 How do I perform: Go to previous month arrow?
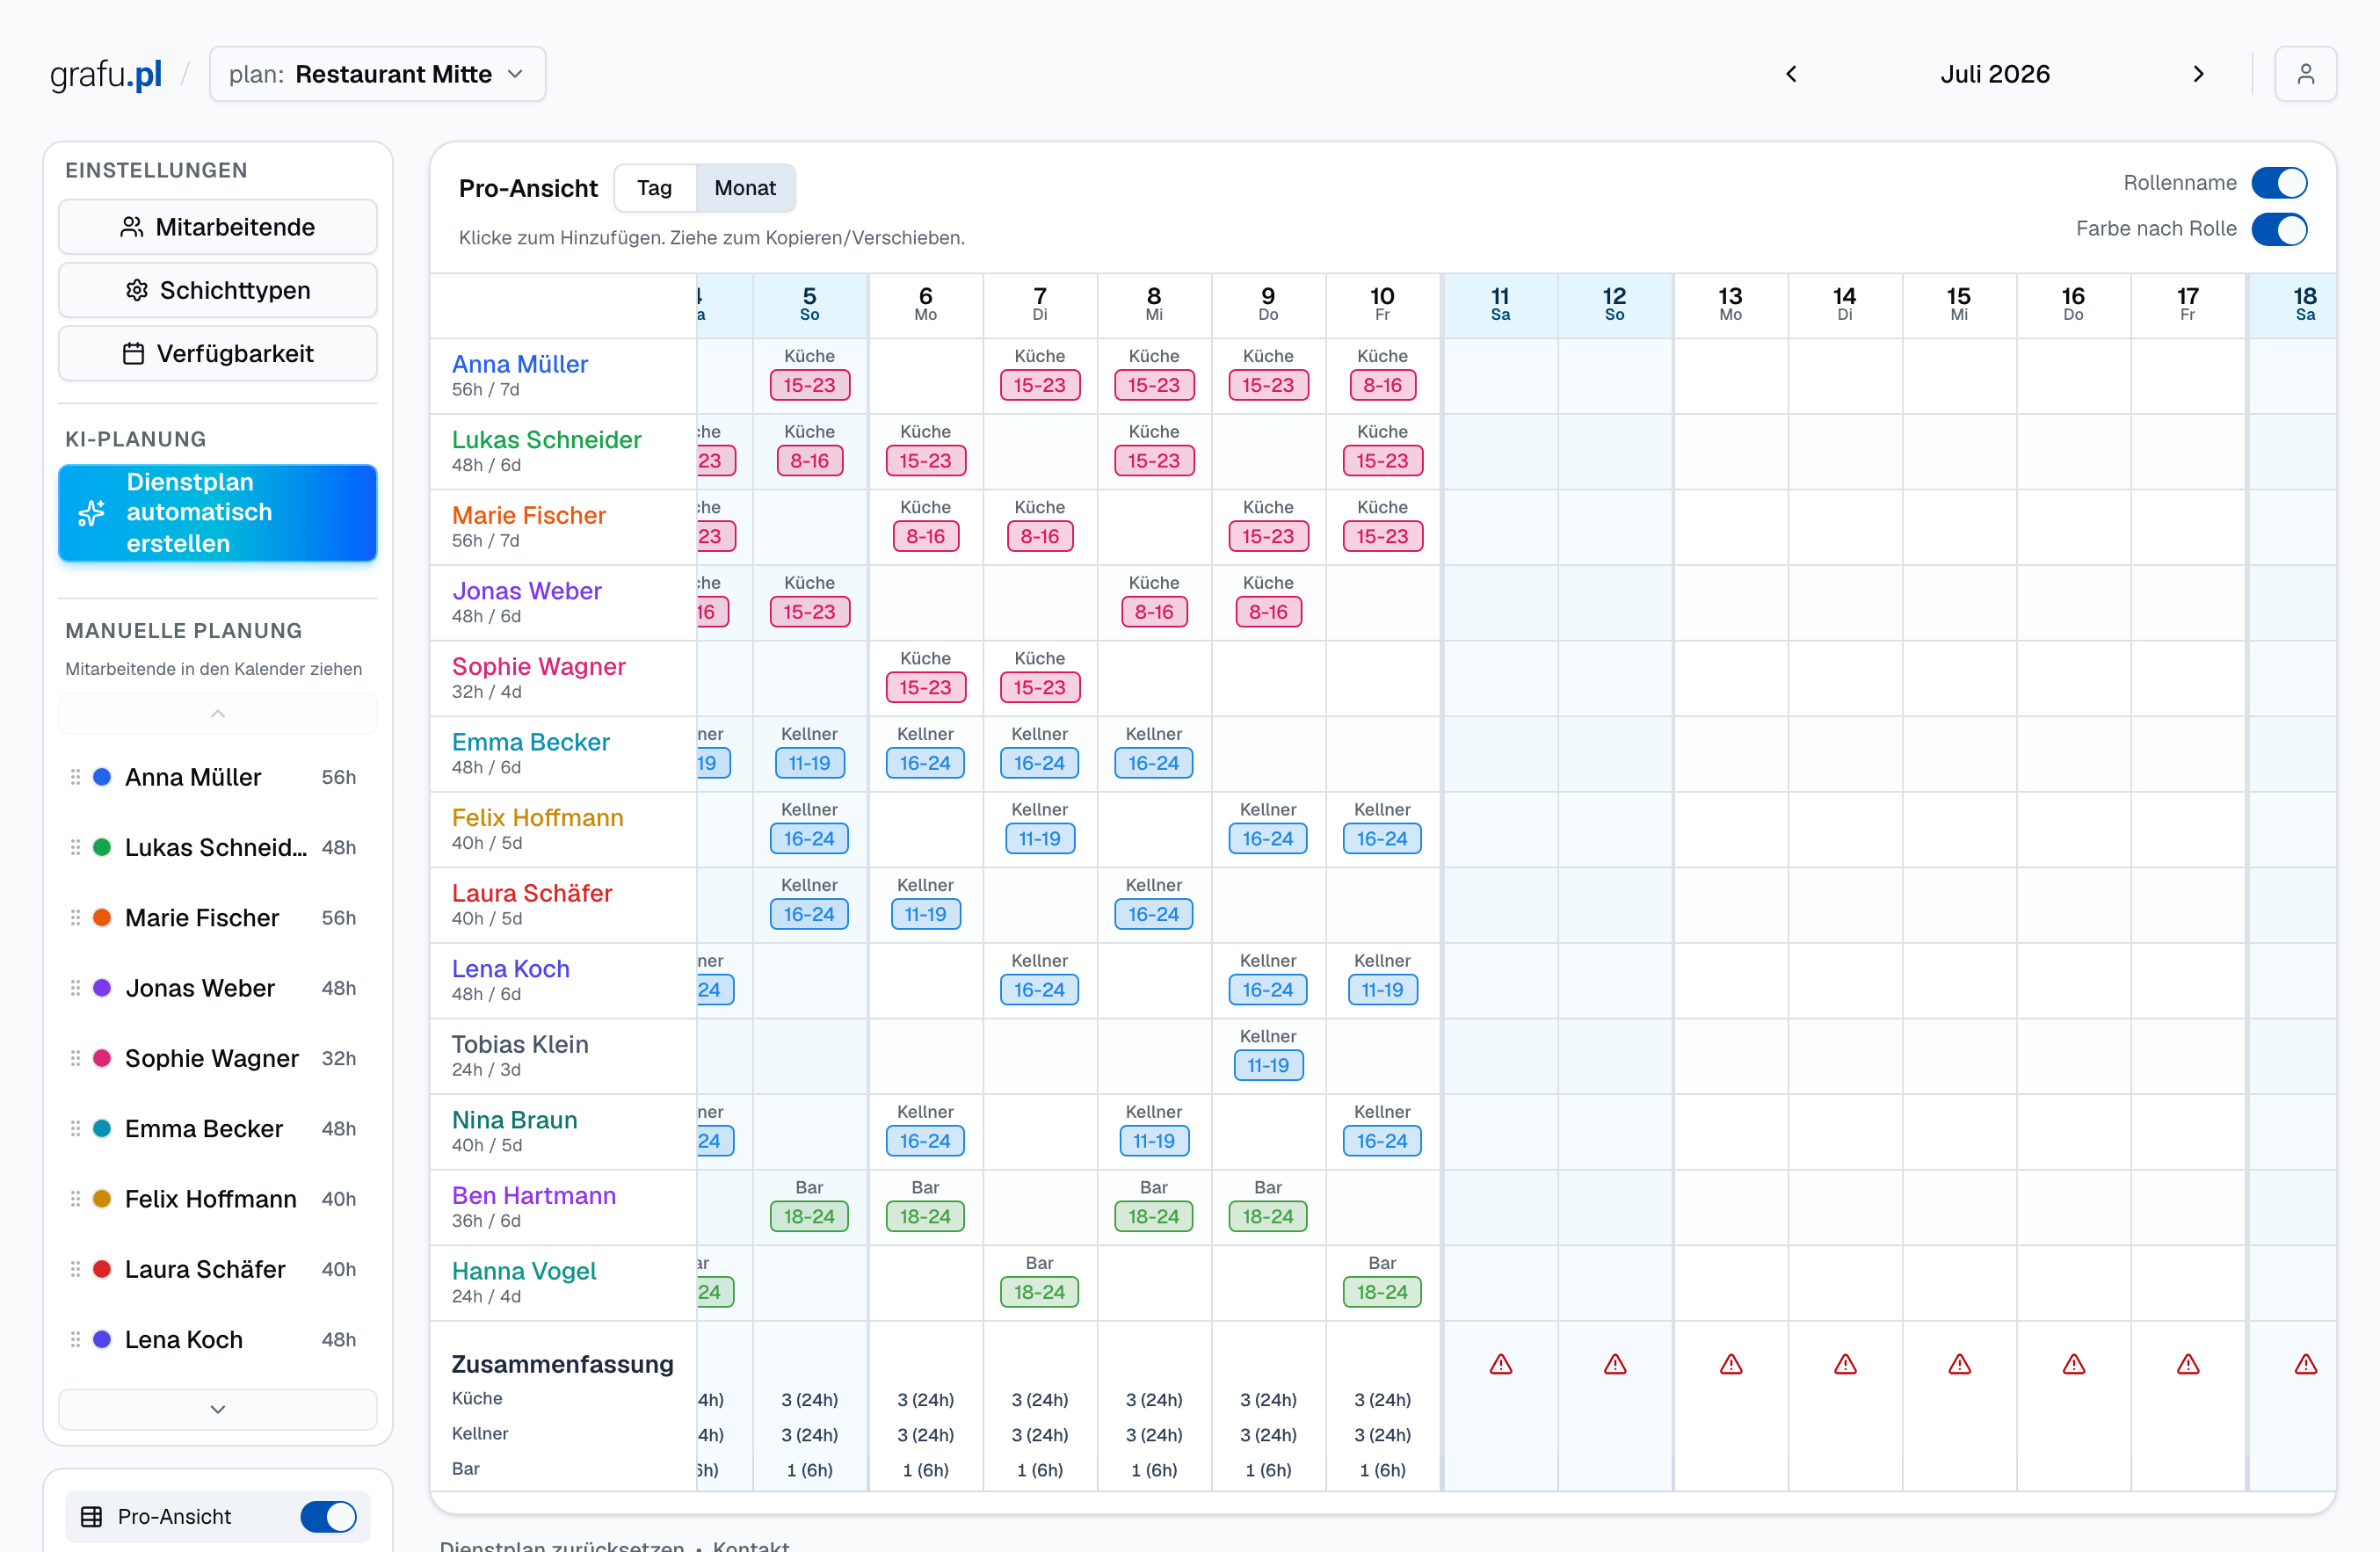(1791, 74)
